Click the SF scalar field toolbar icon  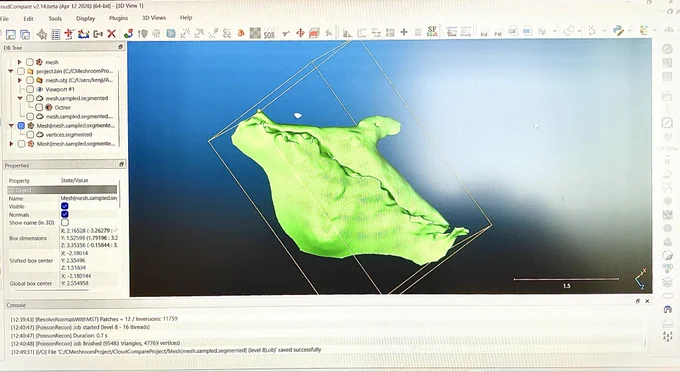(x=432, y=31)
